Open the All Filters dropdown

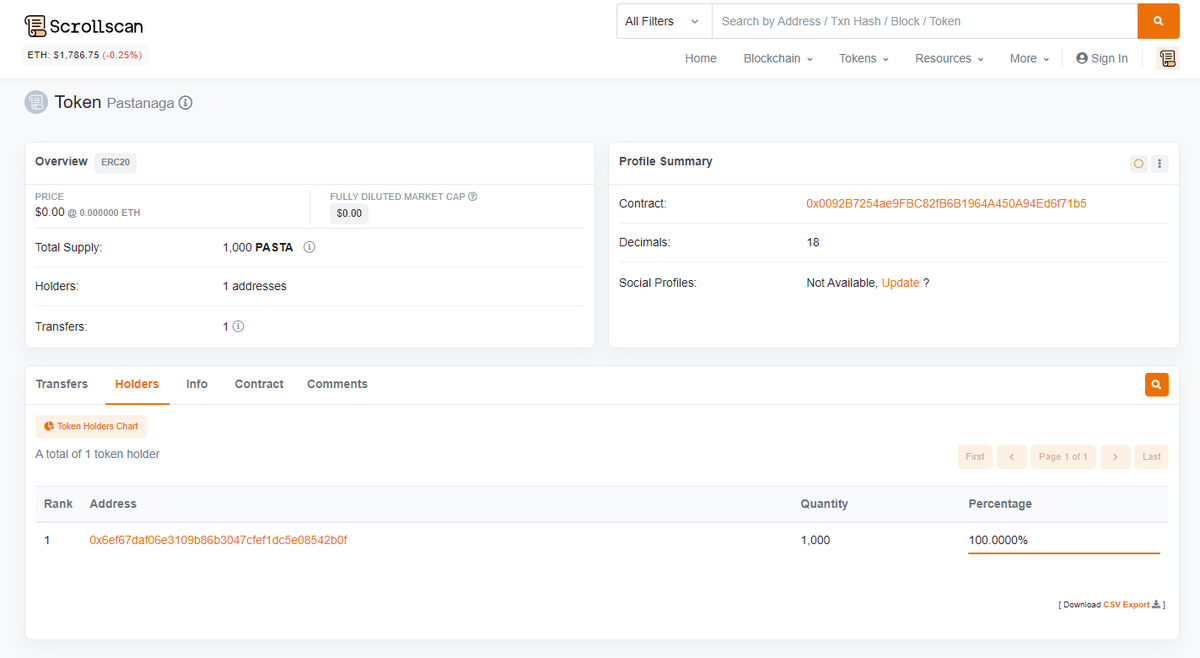click(664, 21)
